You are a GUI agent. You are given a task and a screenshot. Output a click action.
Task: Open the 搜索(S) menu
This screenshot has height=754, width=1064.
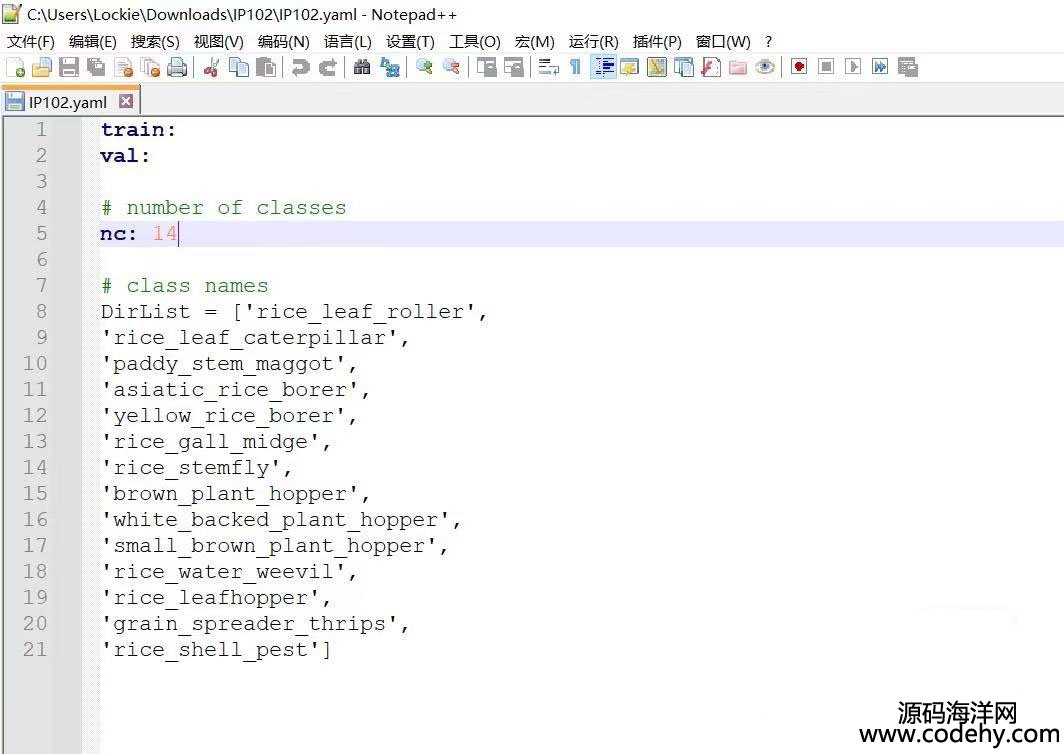point(155,42)
